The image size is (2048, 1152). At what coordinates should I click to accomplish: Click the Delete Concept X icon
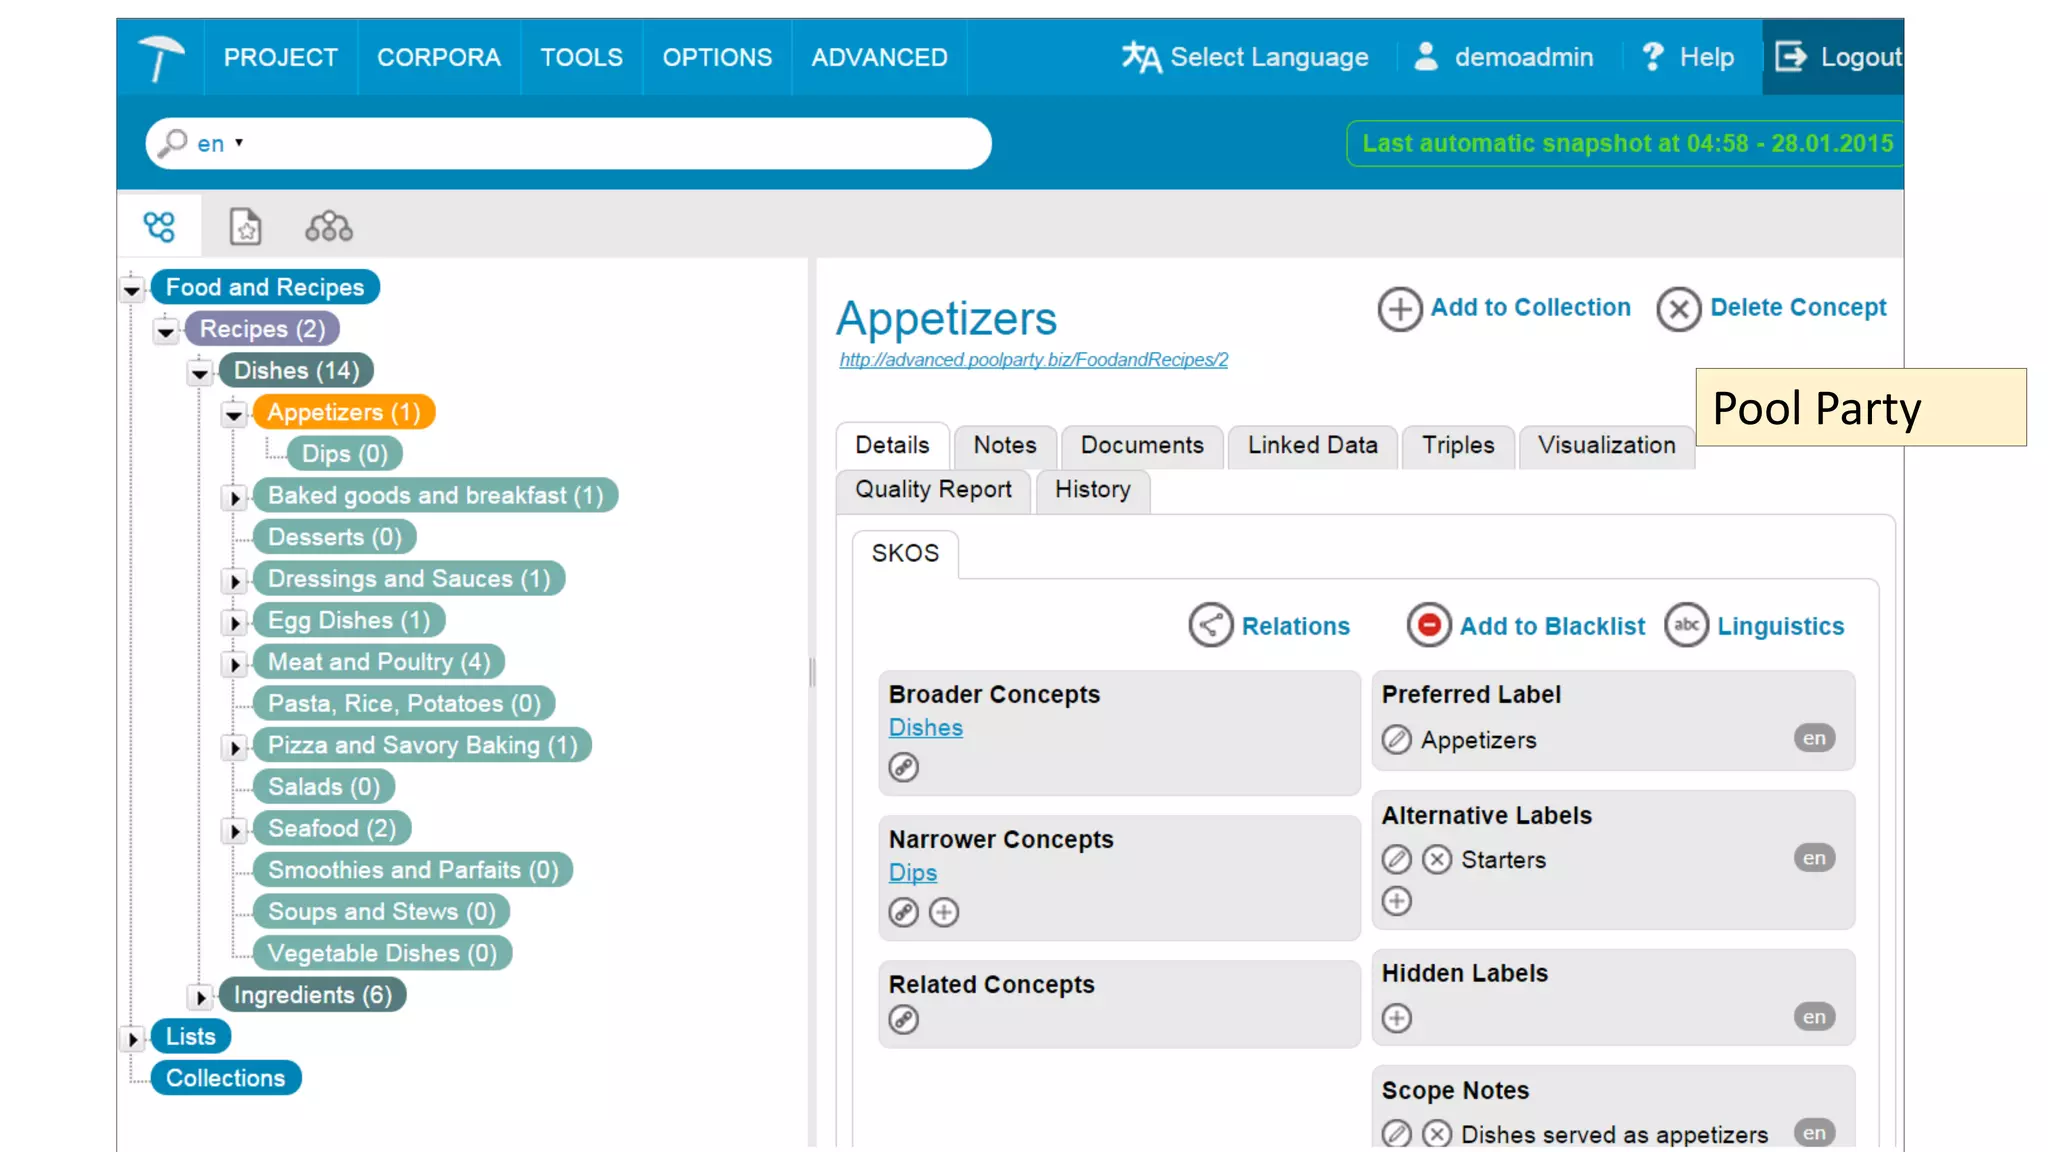[1678, 309]
